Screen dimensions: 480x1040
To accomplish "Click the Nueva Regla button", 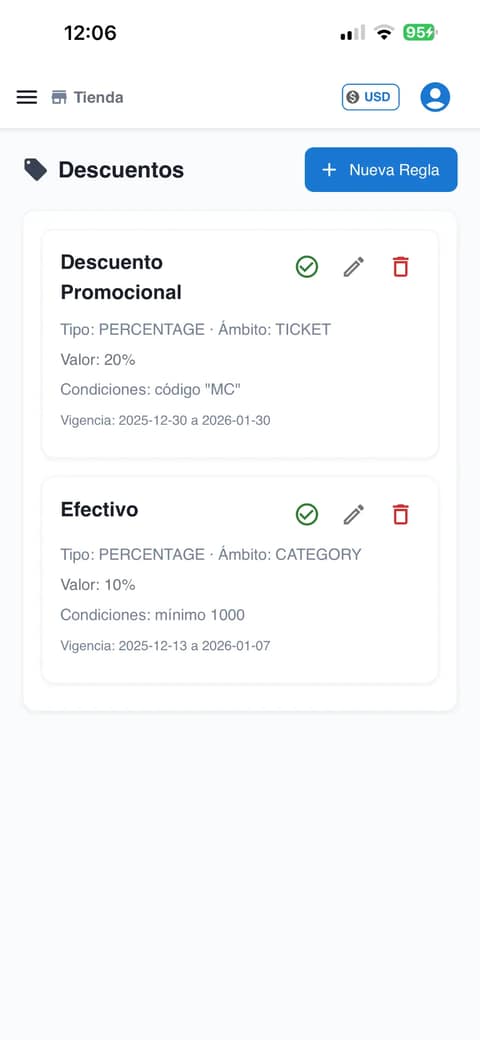I will [x=381, y=170].
